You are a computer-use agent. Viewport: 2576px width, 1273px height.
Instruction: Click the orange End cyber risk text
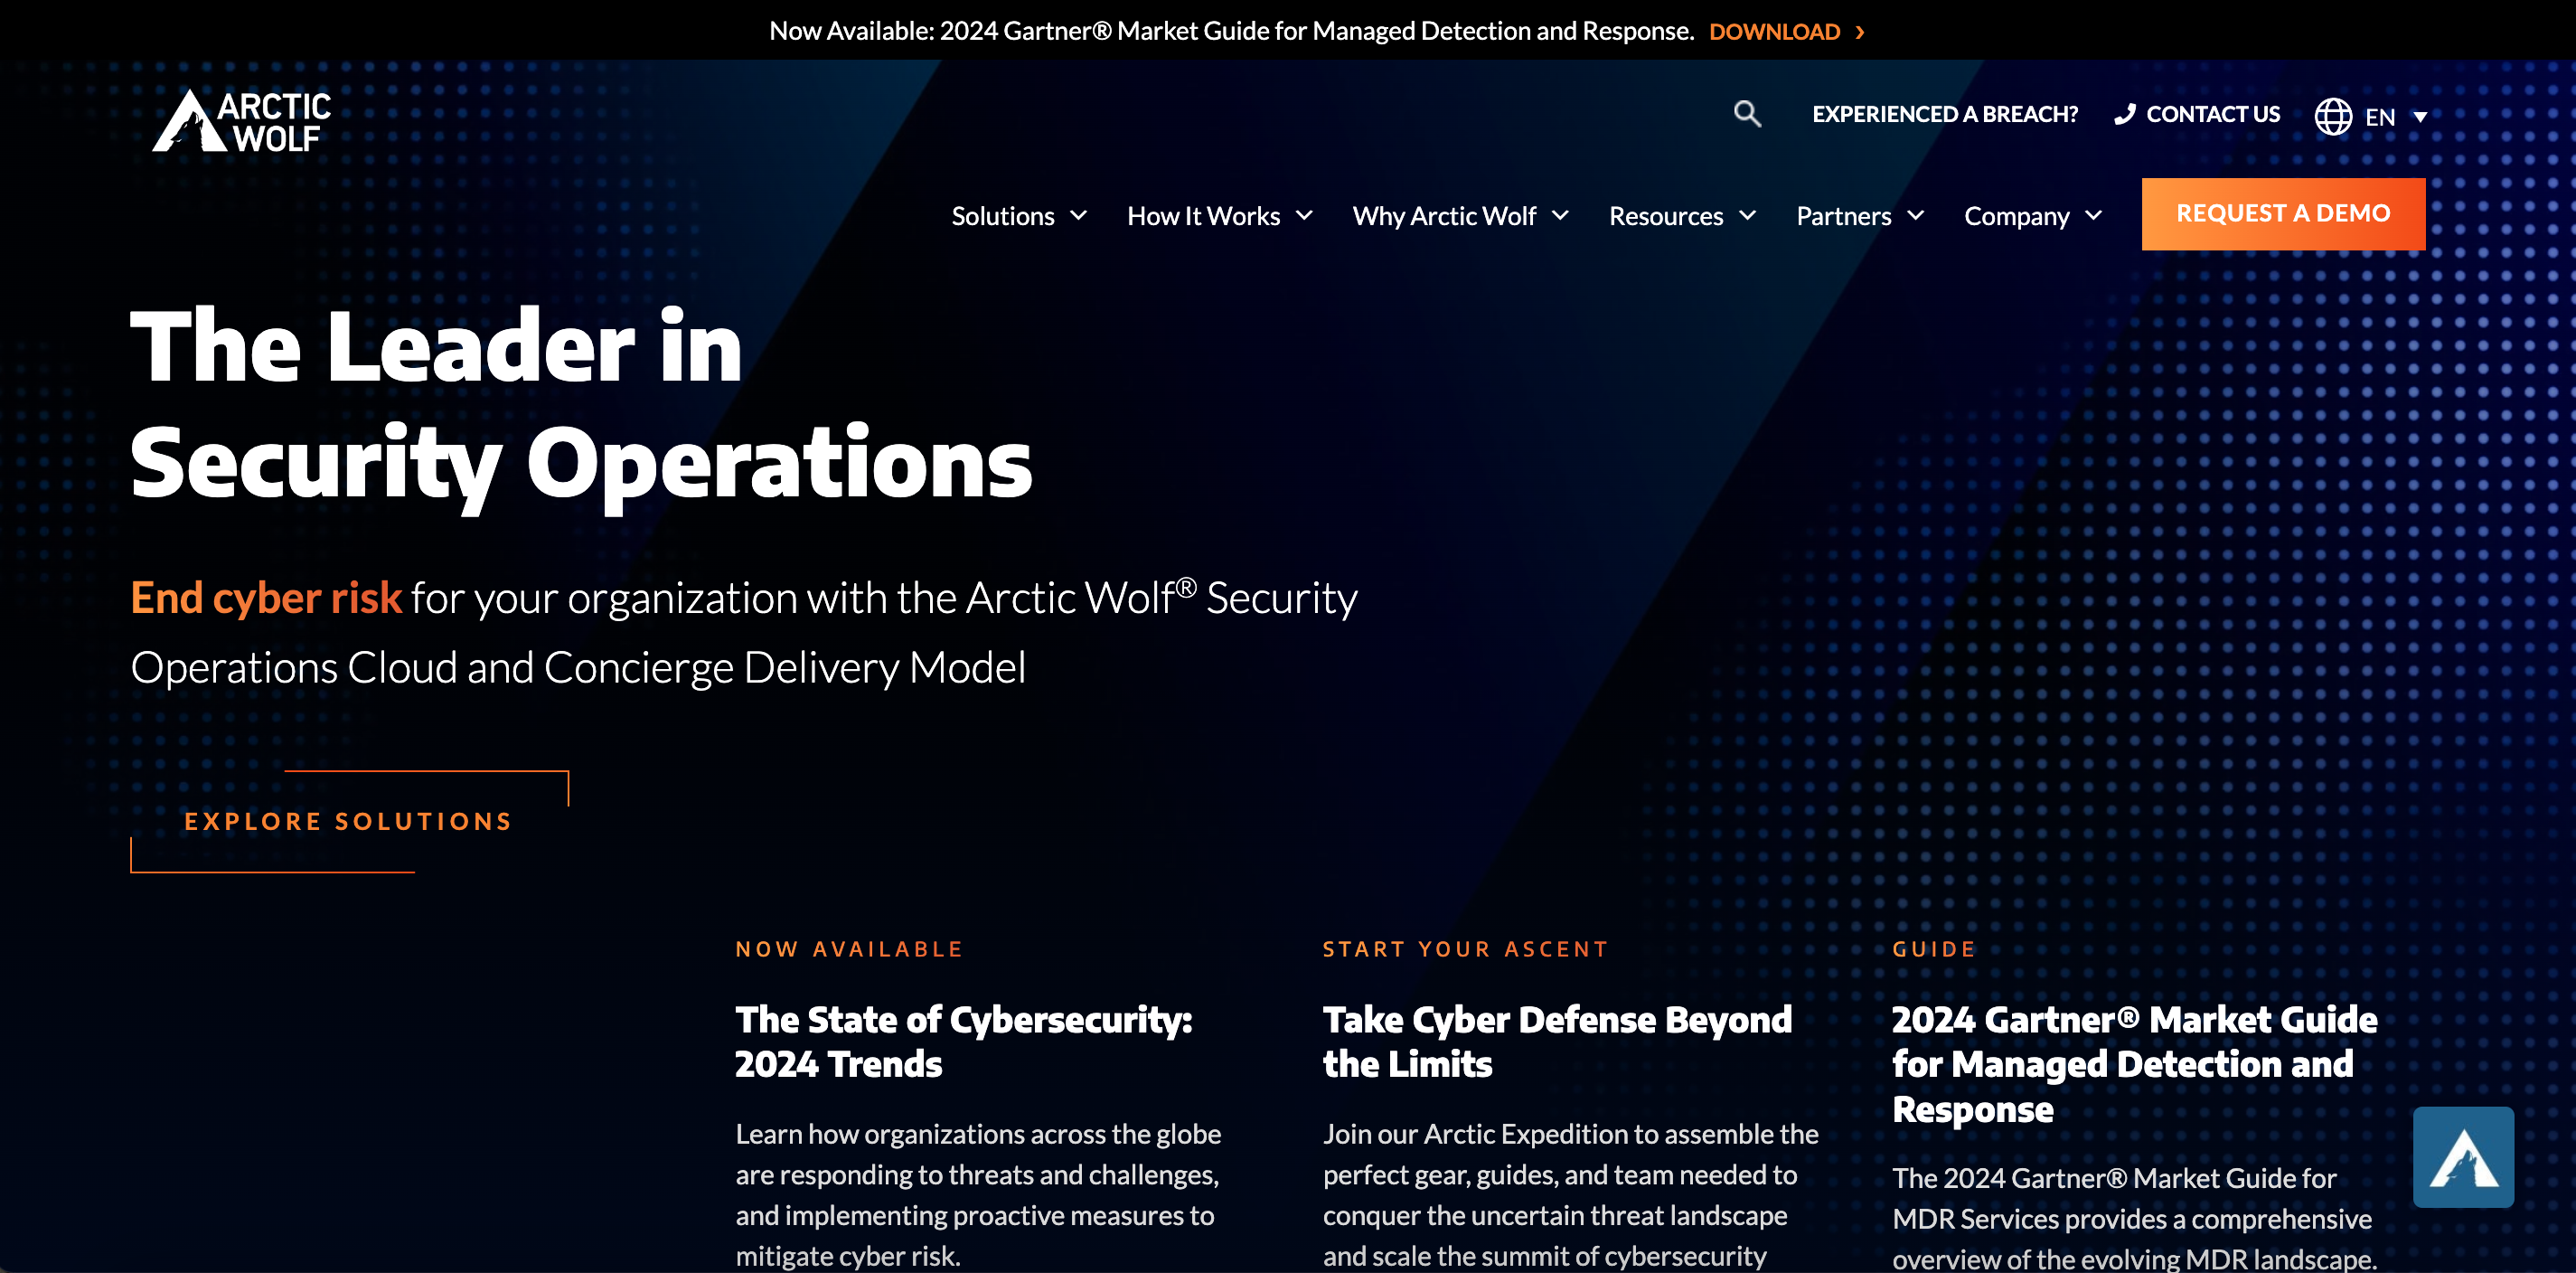pyautogui.click(x=266, y=598)
